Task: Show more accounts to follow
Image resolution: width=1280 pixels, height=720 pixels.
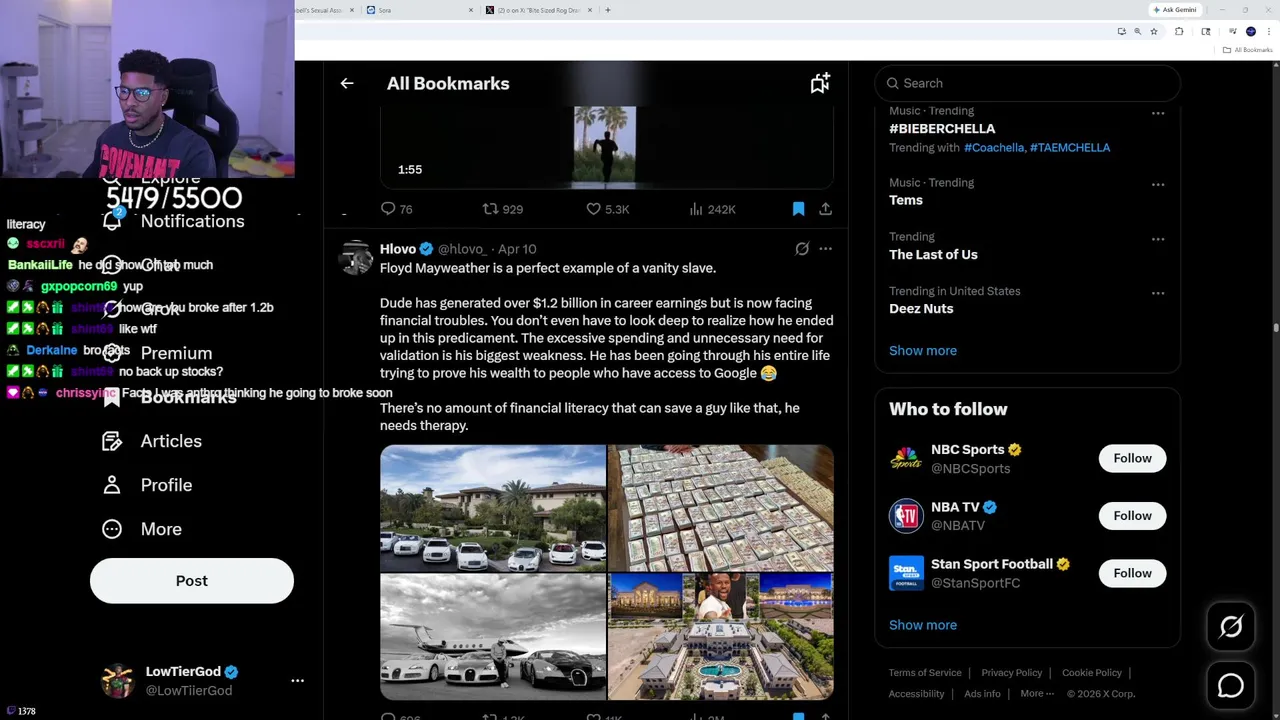Action: (x=923, y=625)
